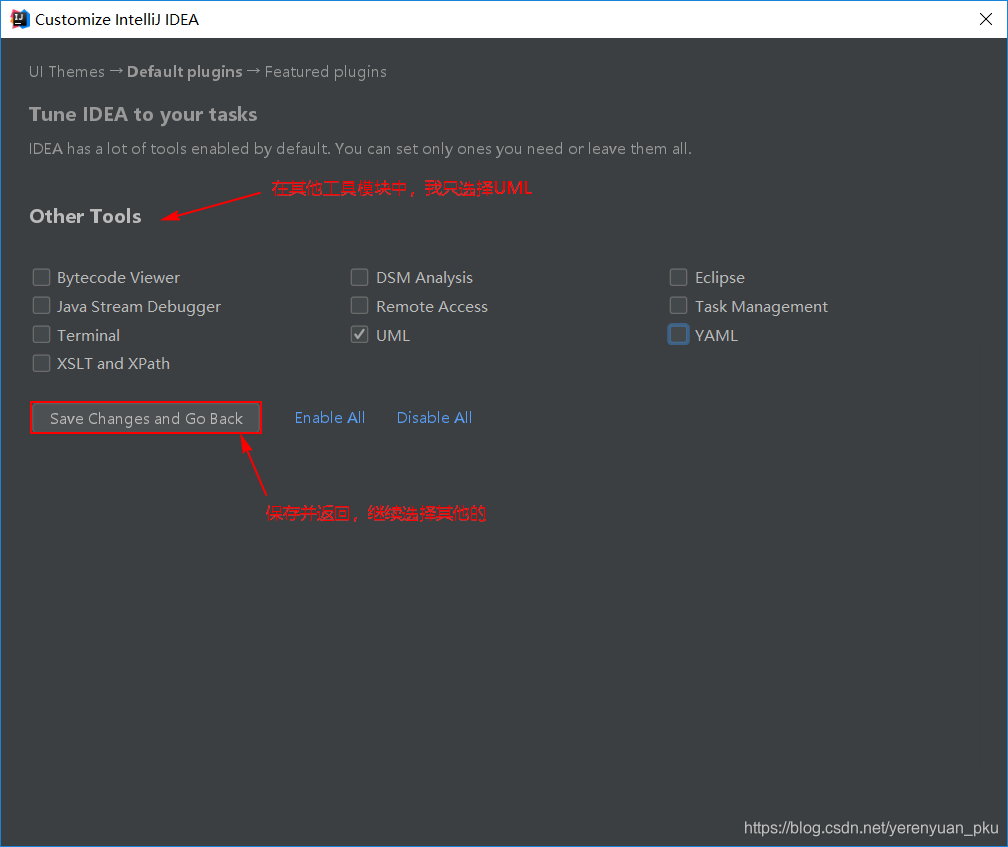Click Save Changes and Go Back
The image size is (1008, 847).
[146, 418]
